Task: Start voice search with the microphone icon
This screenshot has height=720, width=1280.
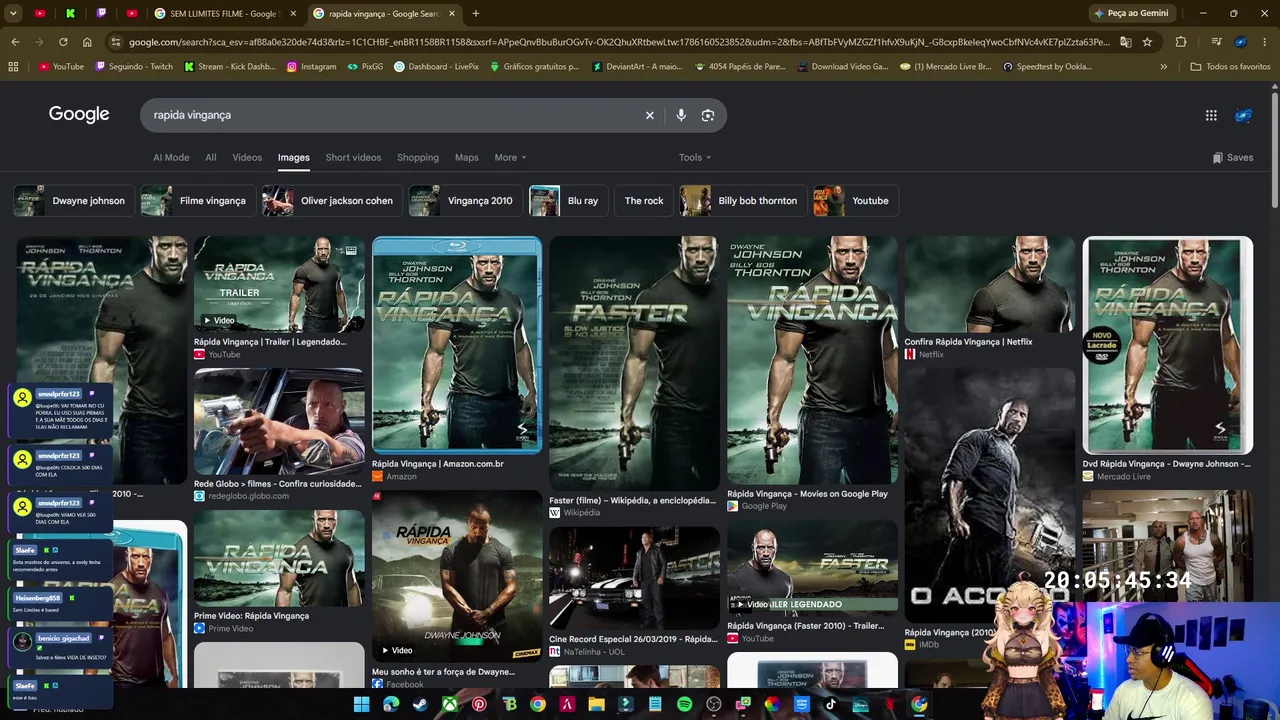Action: 681,115
